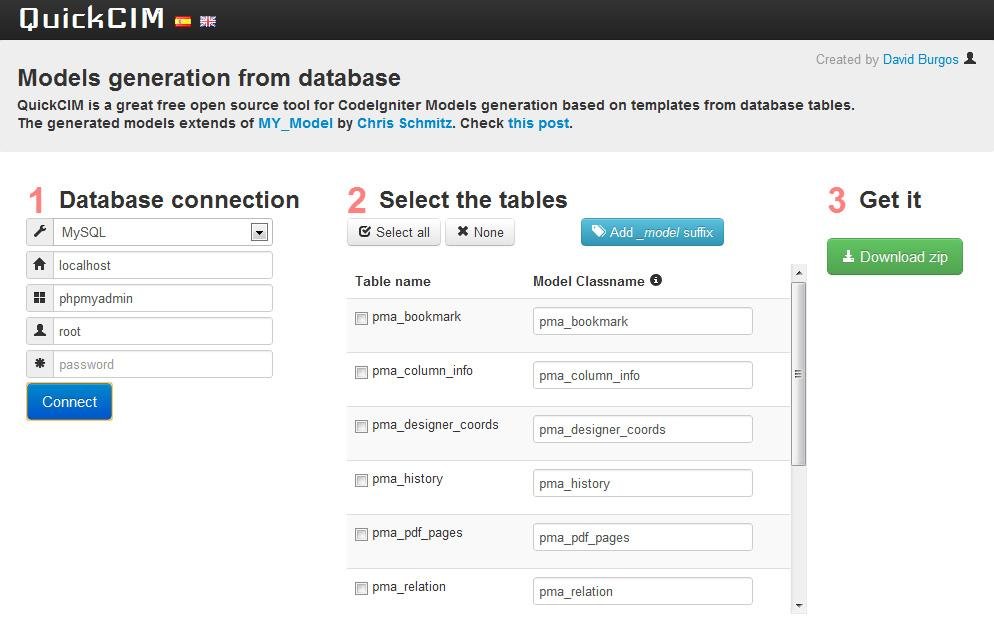
Task: Click the info icon next to Model Classname
Action: coord(656,281)
